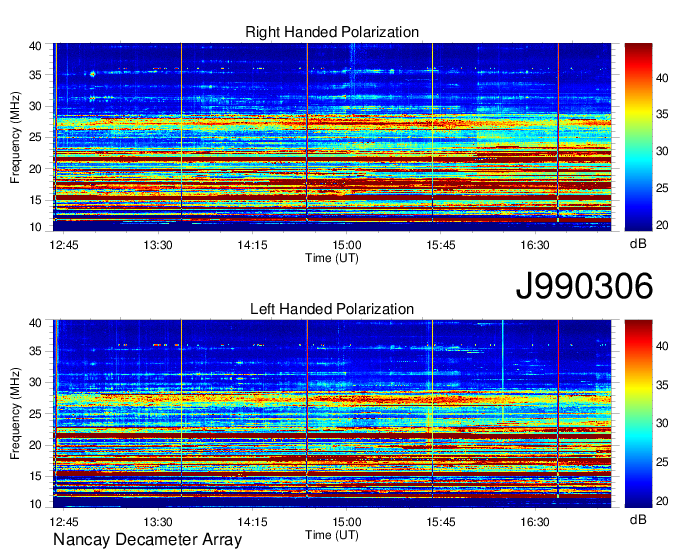Click 10 MHz frequency tick of right-handed plot

tap(35, 227)
